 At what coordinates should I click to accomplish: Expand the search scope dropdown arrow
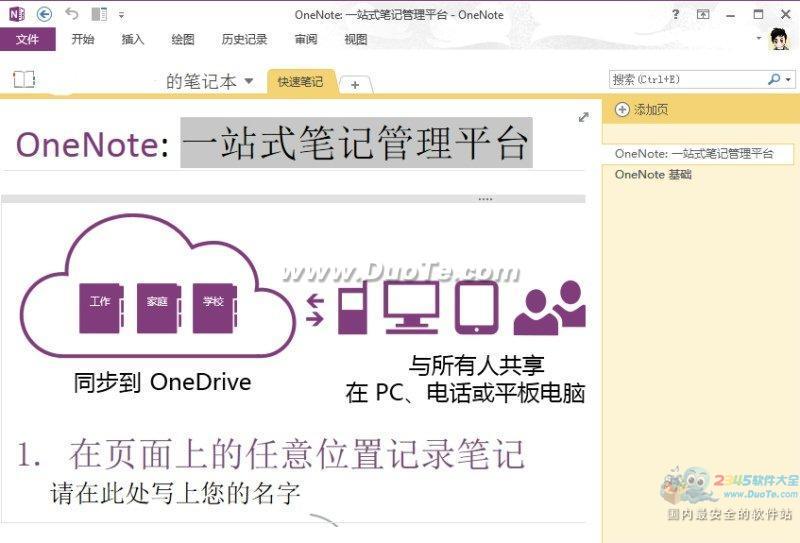788,79
